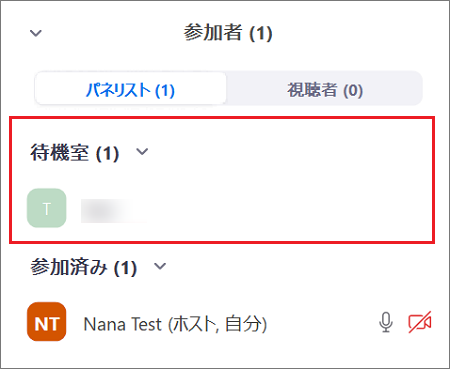Viewport: 450px width, 369px height.
Task: Click the 参加済み (1) section header
Action: pyautogui.click(x=84, y=267)
